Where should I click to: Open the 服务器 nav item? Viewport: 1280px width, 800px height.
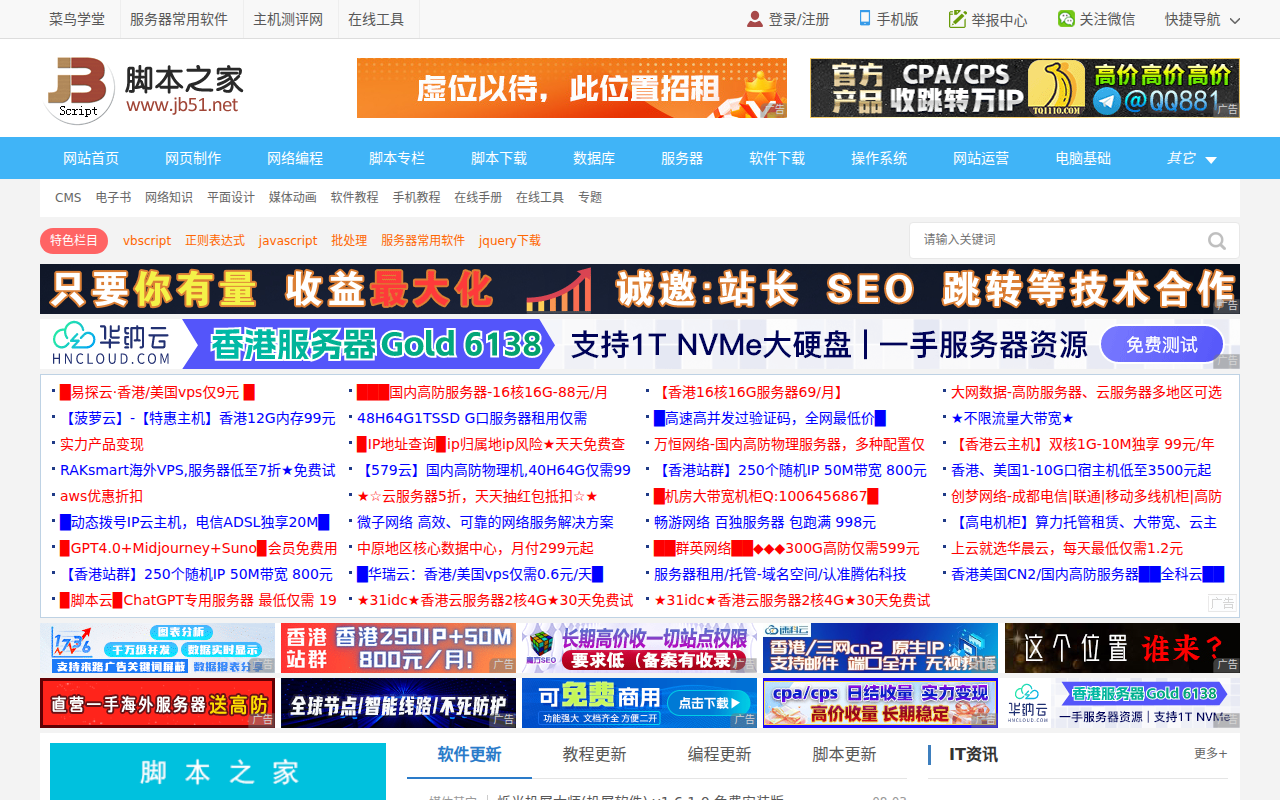click(682, 158)
